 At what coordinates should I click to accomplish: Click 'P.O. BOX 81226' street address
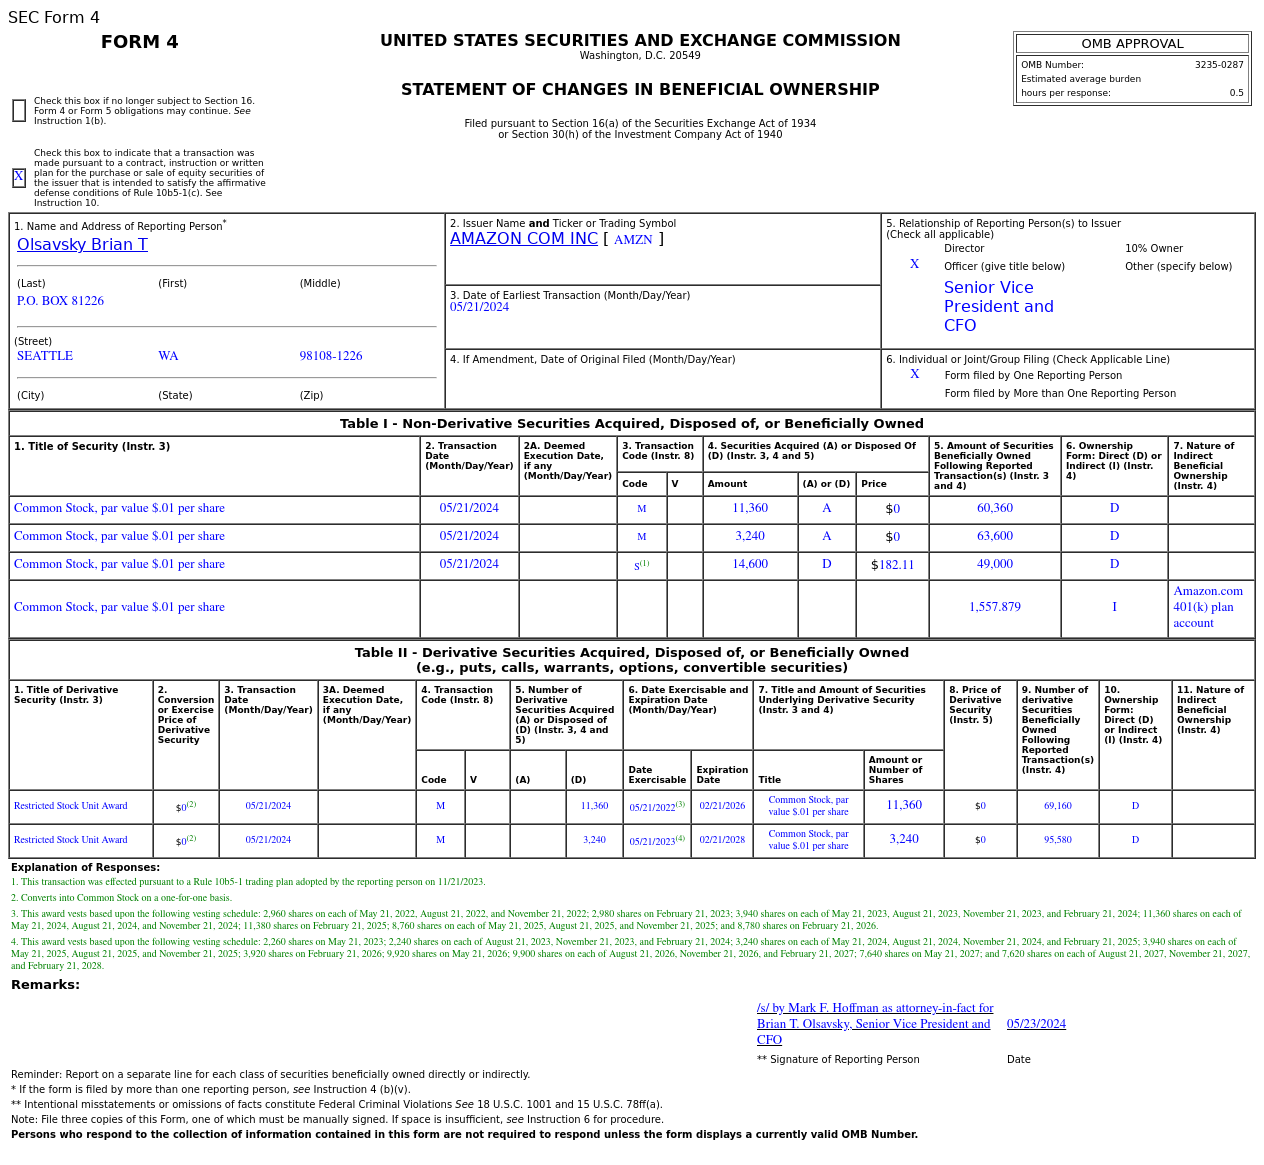point(60,301)
